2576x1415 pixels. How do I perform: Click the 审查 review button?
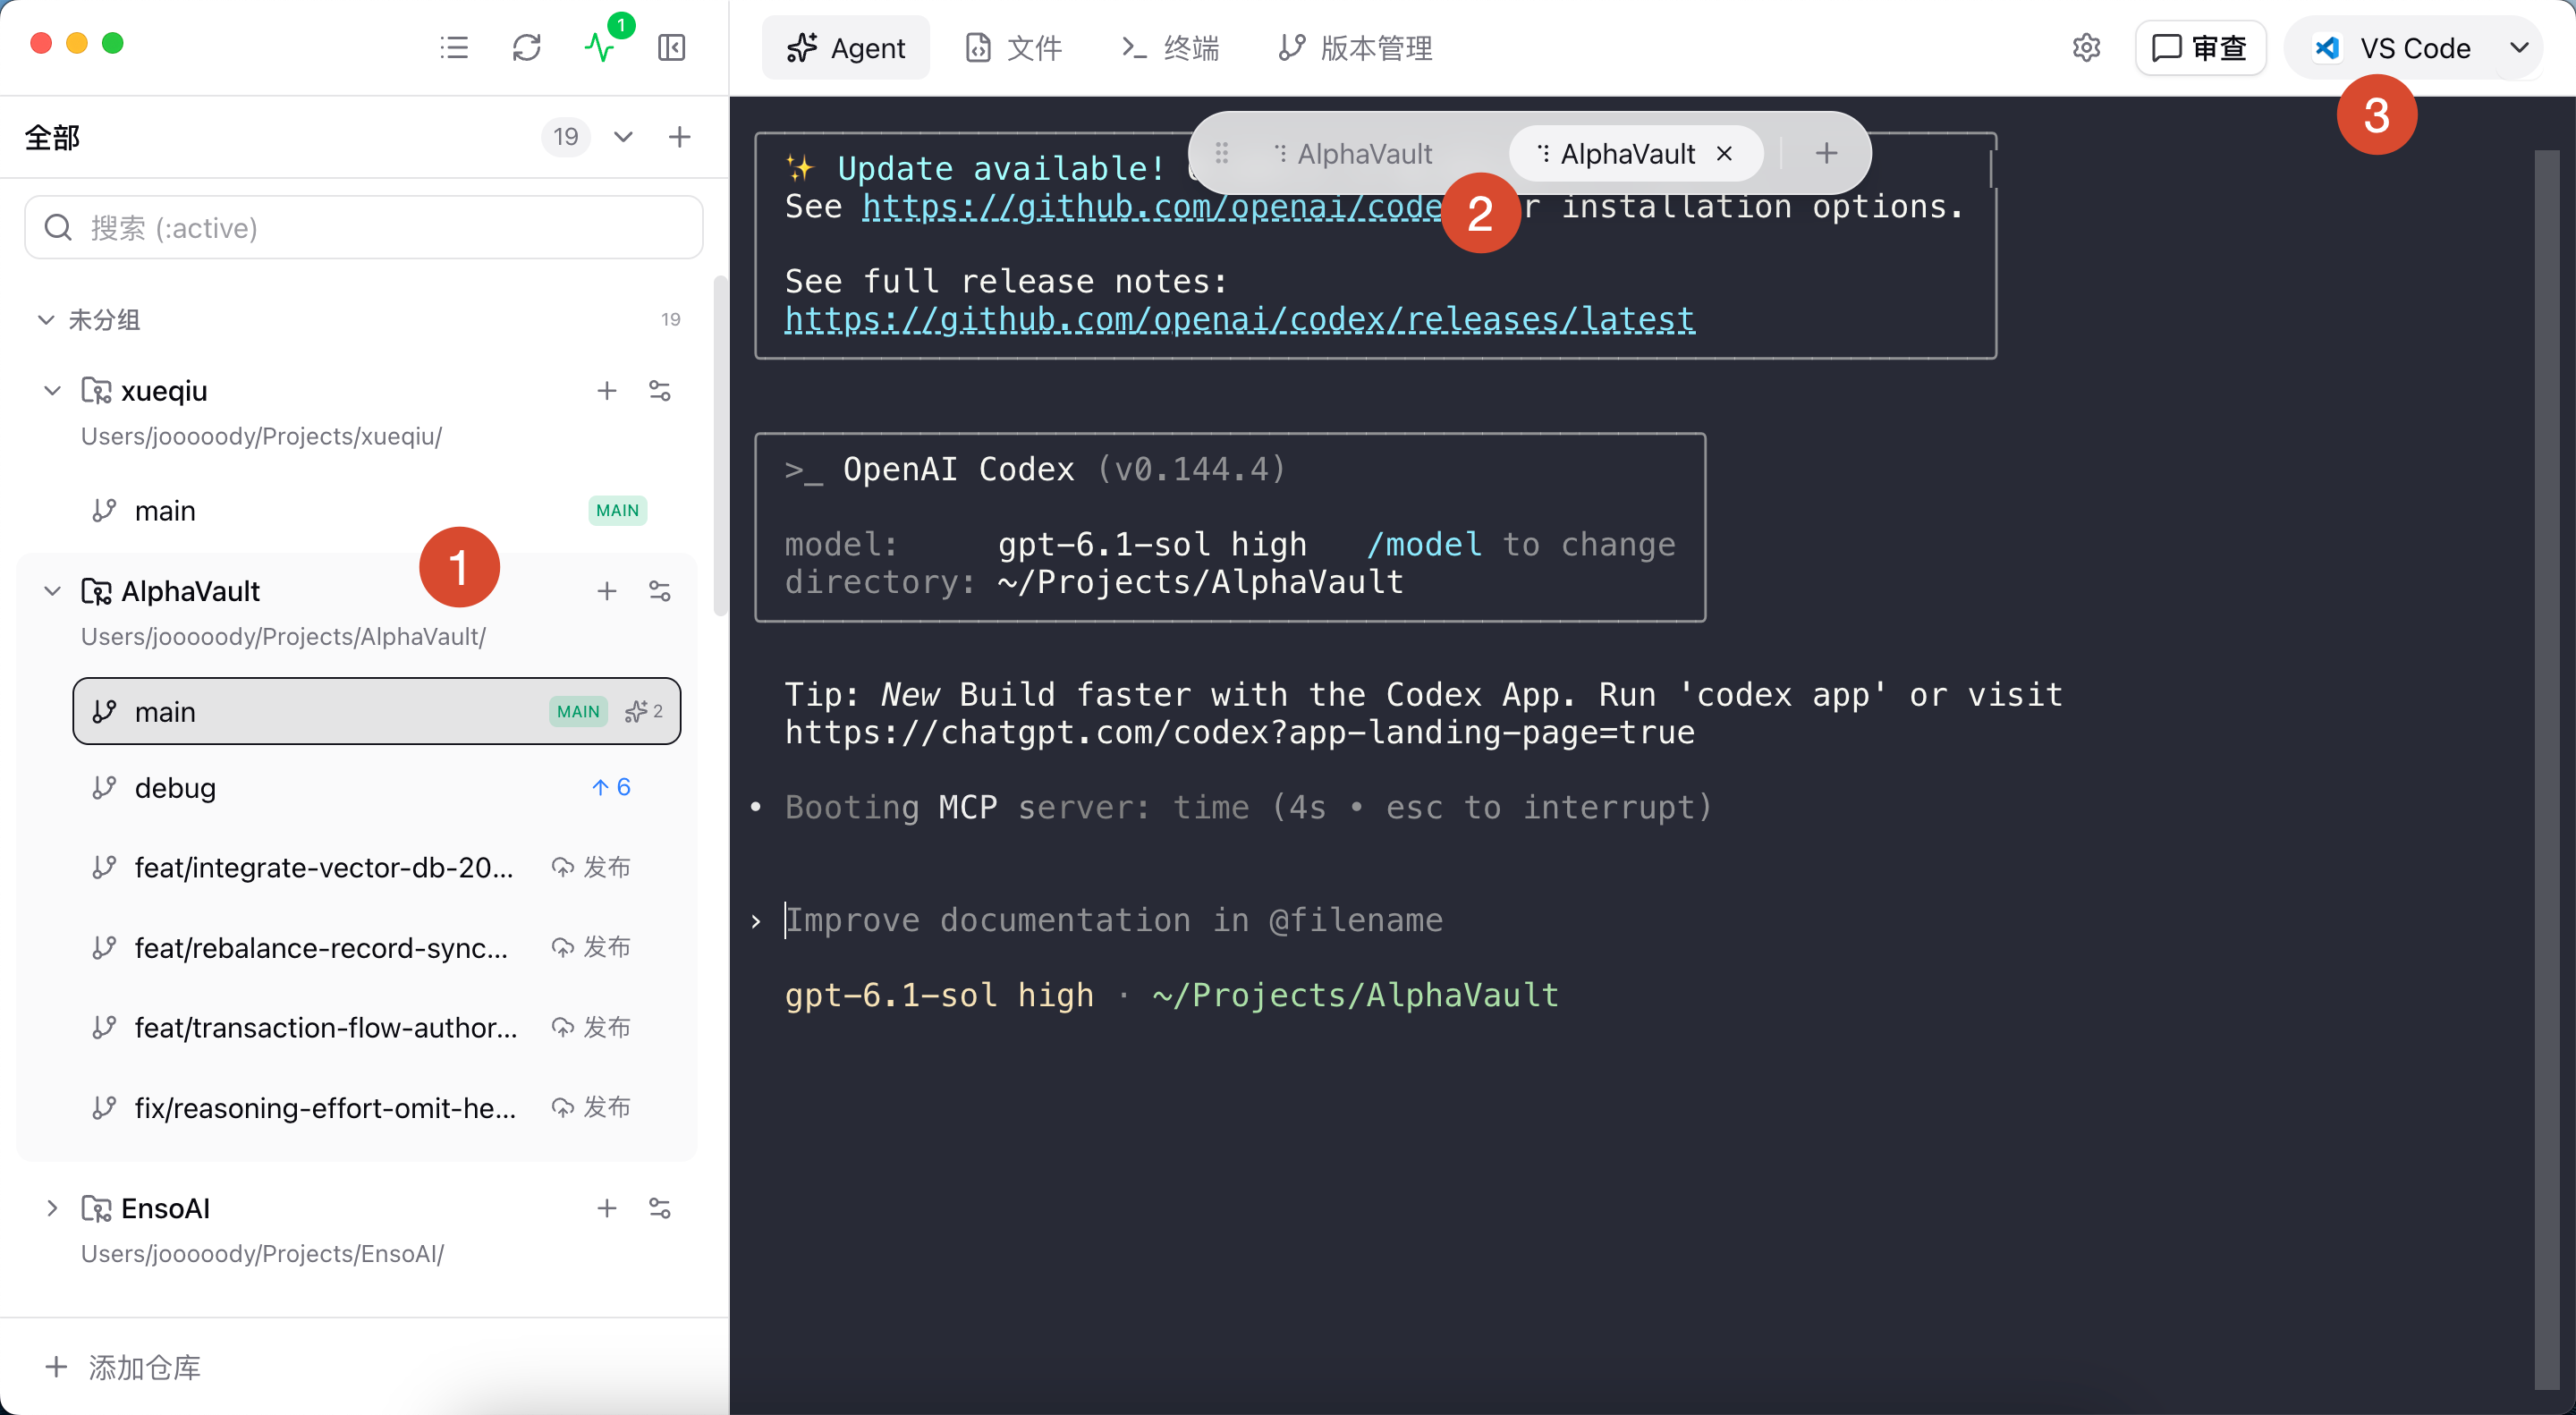(2200, 47)
